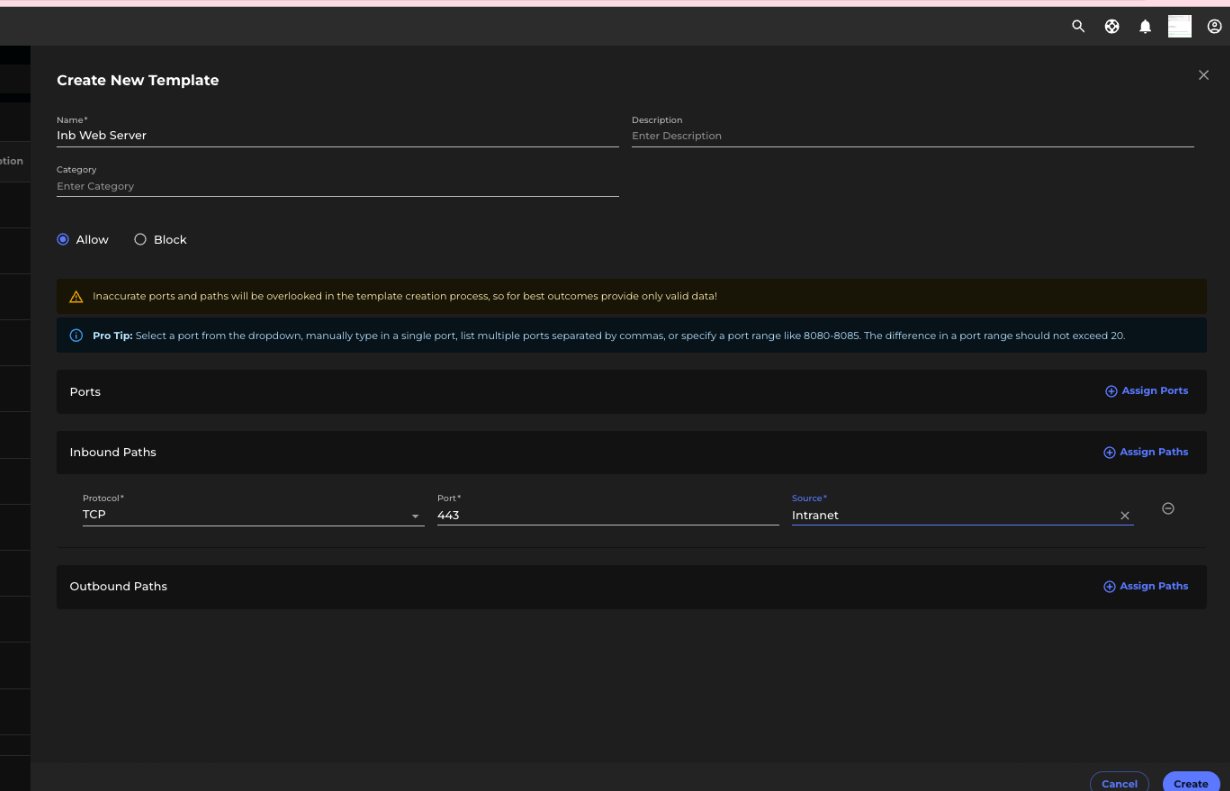Click the blue Pro Tip info icon
The height and width of the screenshot is (791, 1230).
pos(76,336)
